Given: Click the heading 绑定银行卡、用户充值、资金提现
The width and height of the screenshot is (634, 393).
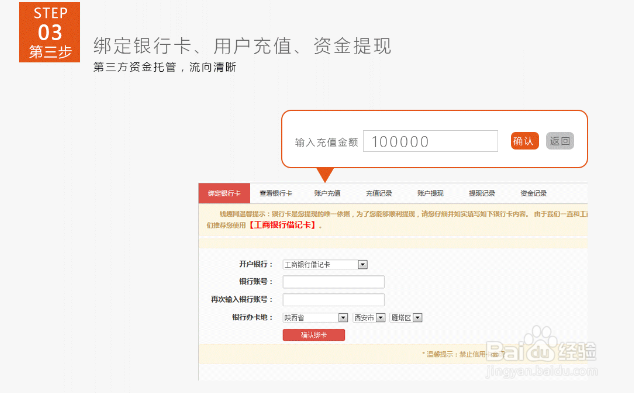Looking at the screenshot, I should click(242, 46).
